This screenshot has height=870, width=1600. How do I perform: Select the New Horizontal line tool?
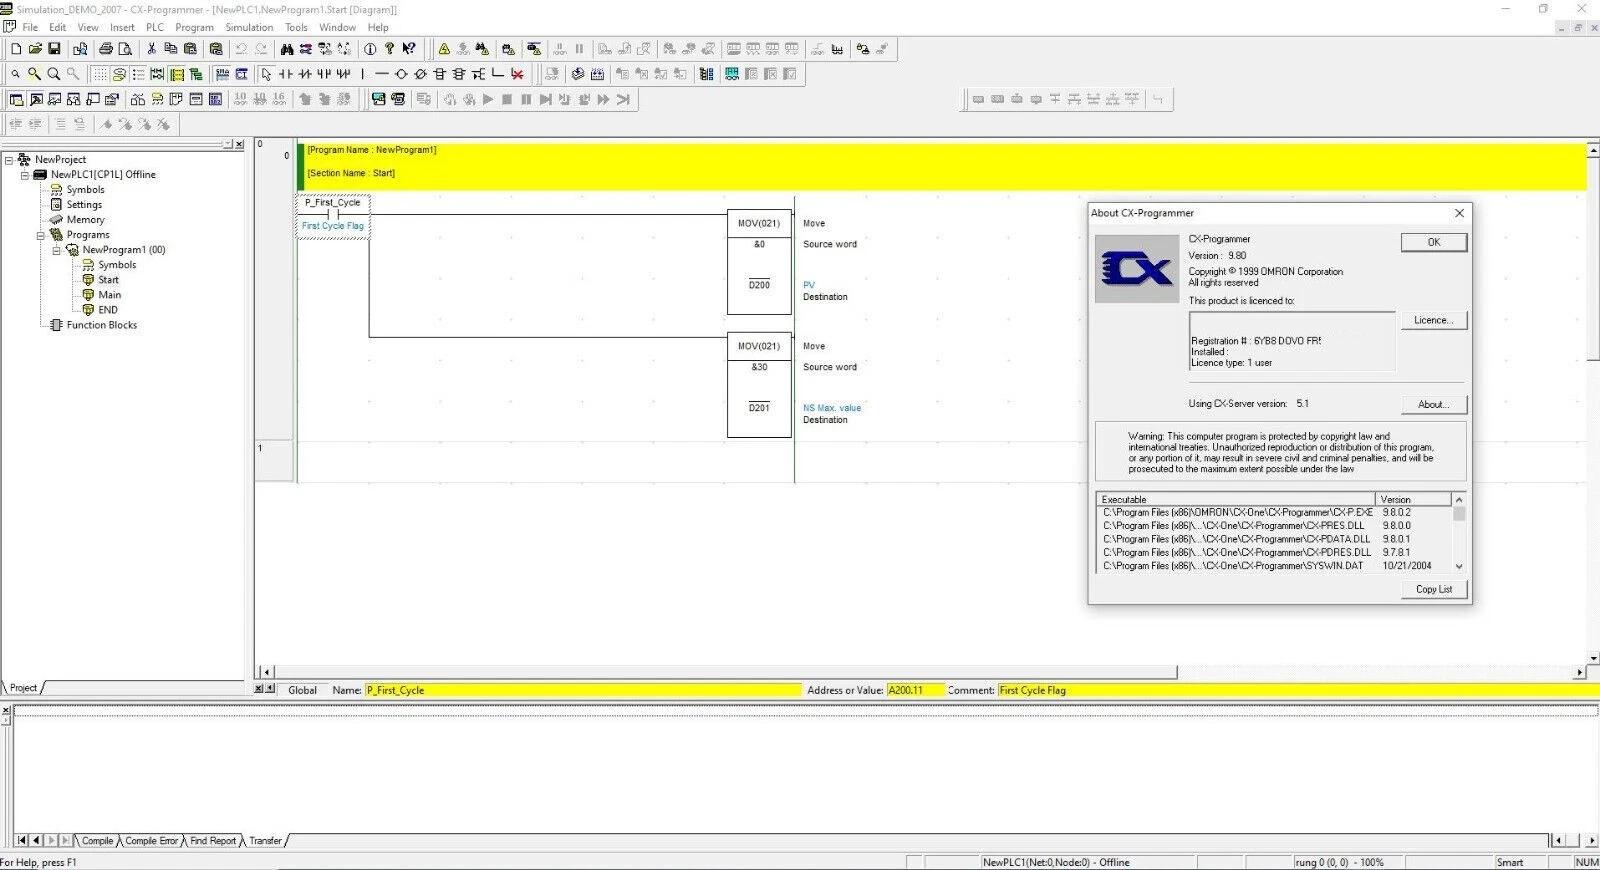(x=381, y=74)
